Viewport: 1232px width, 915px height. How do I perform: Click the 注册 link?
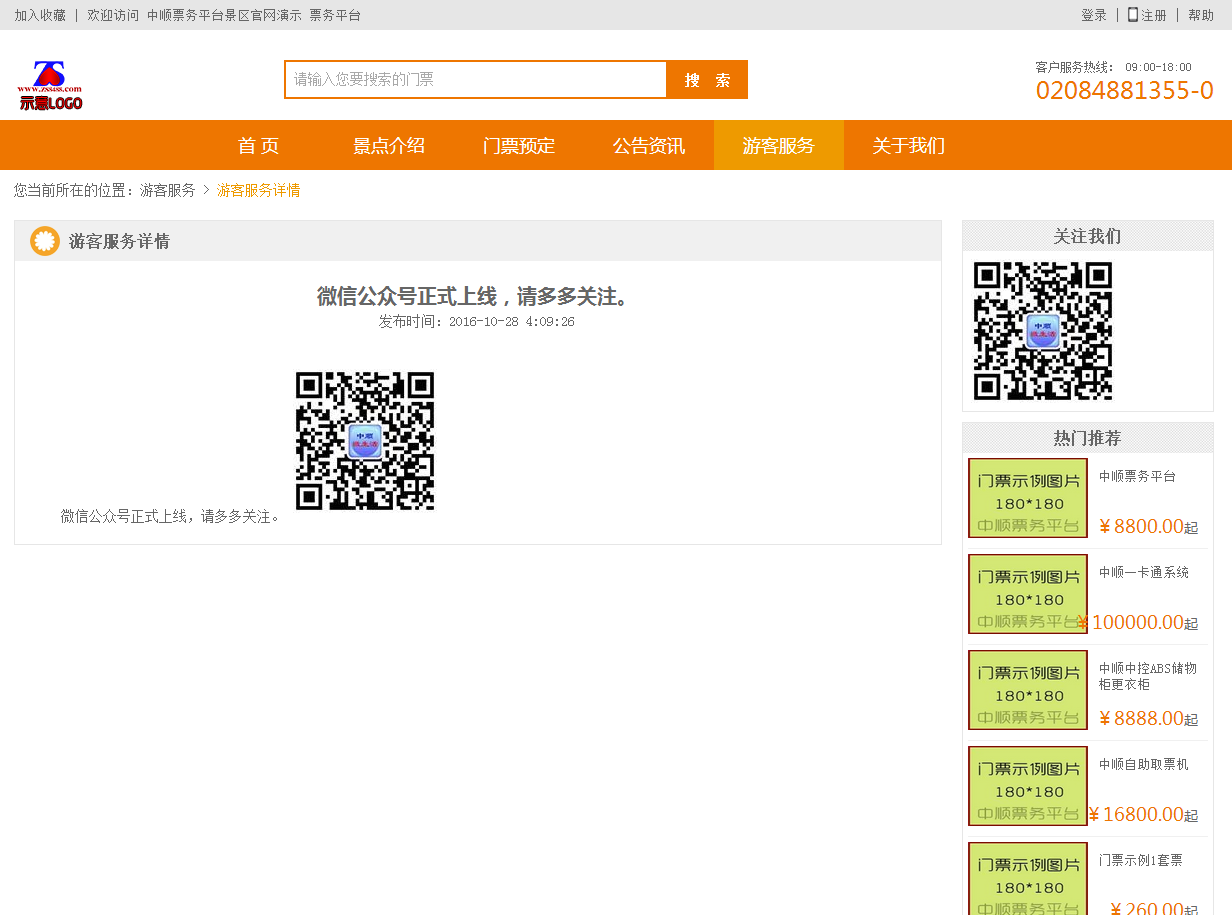1154,15
